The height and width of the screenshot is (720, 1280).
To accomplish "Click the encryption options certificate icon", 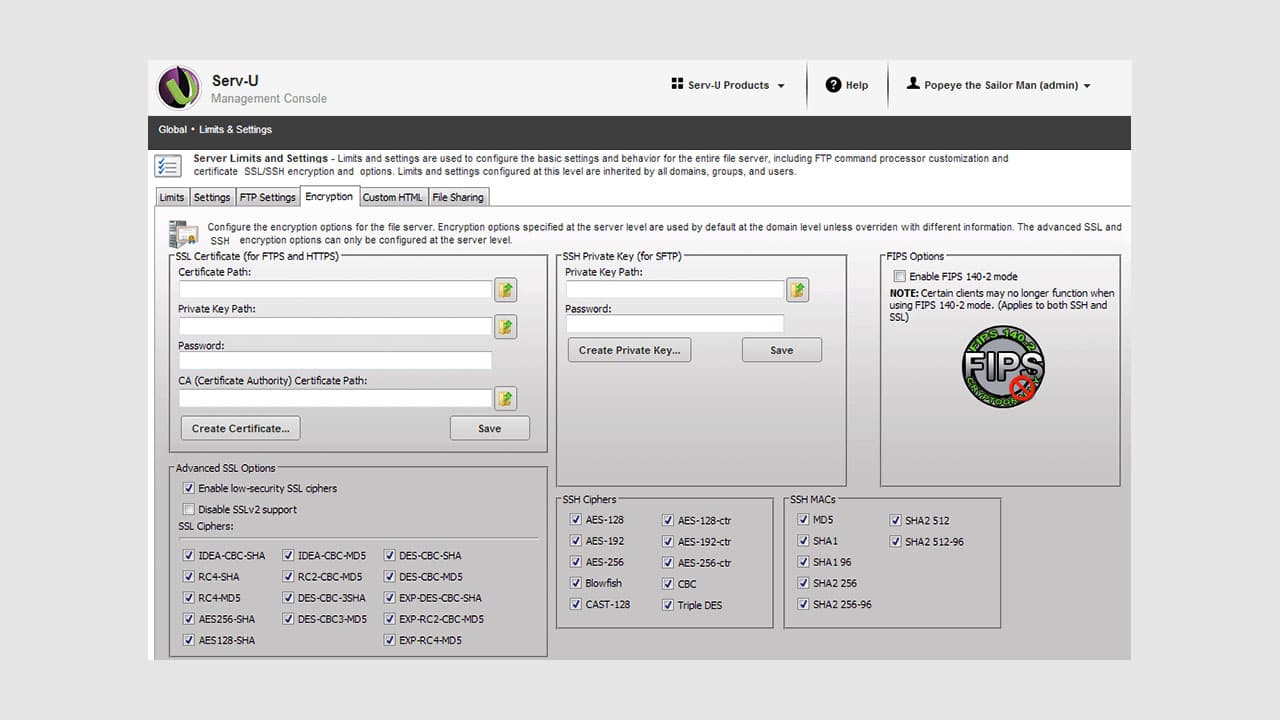I will (x=184, y=232).
